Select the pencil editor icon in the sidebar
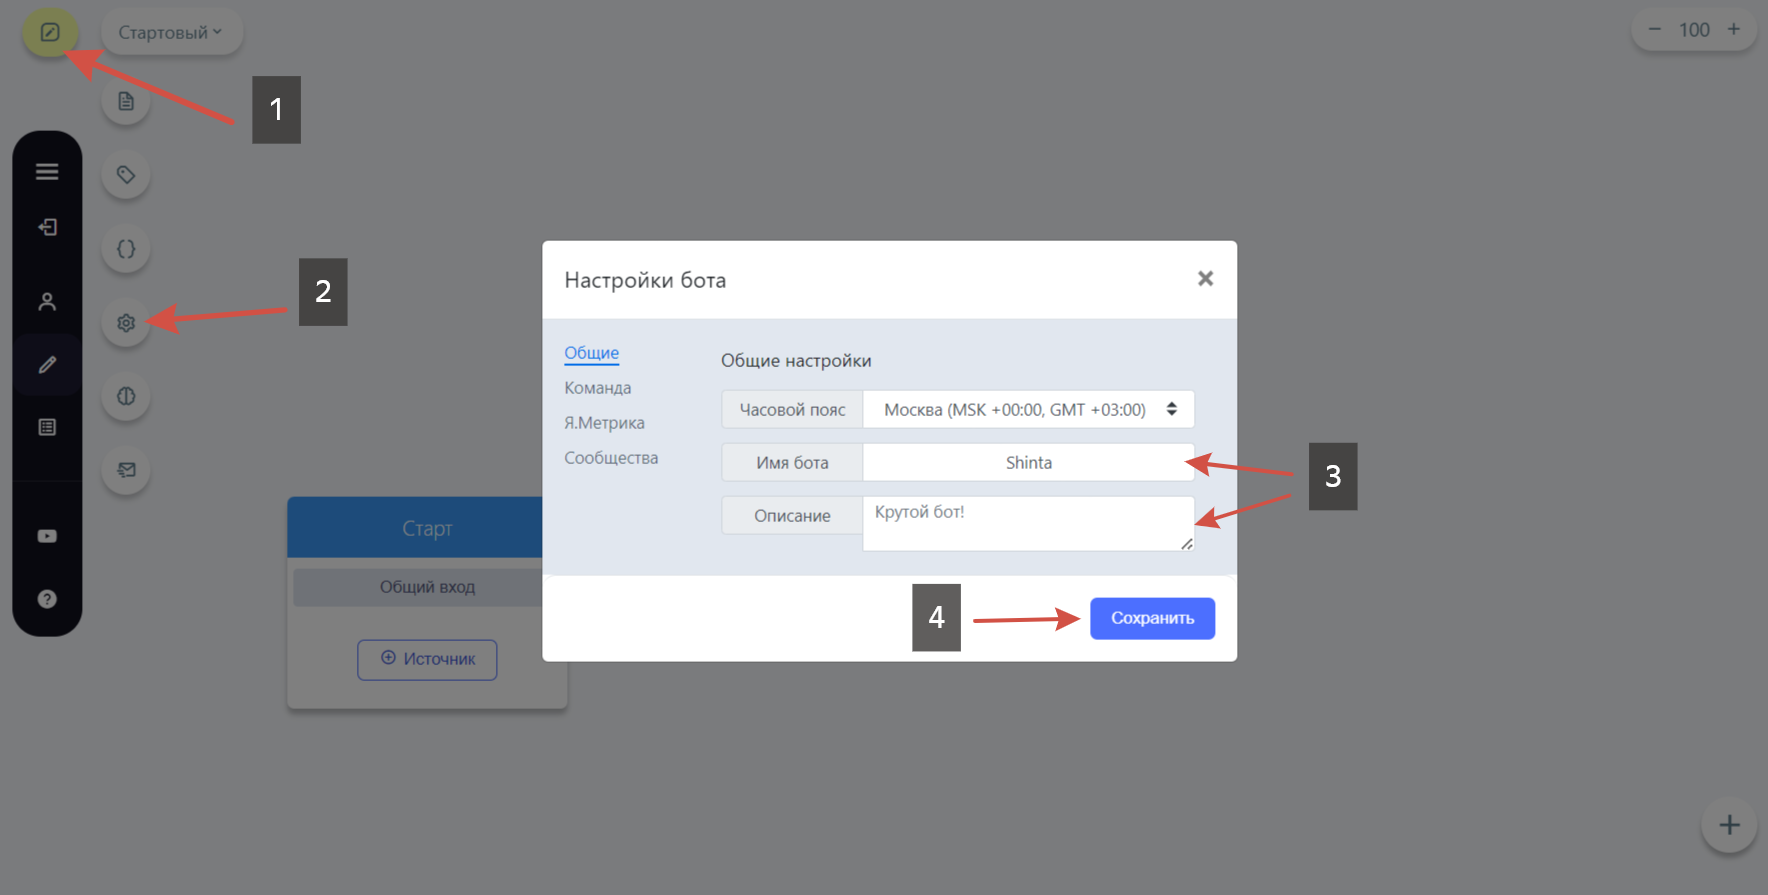The height and width of the screenshot is (895, 1768). pos(47,365)
